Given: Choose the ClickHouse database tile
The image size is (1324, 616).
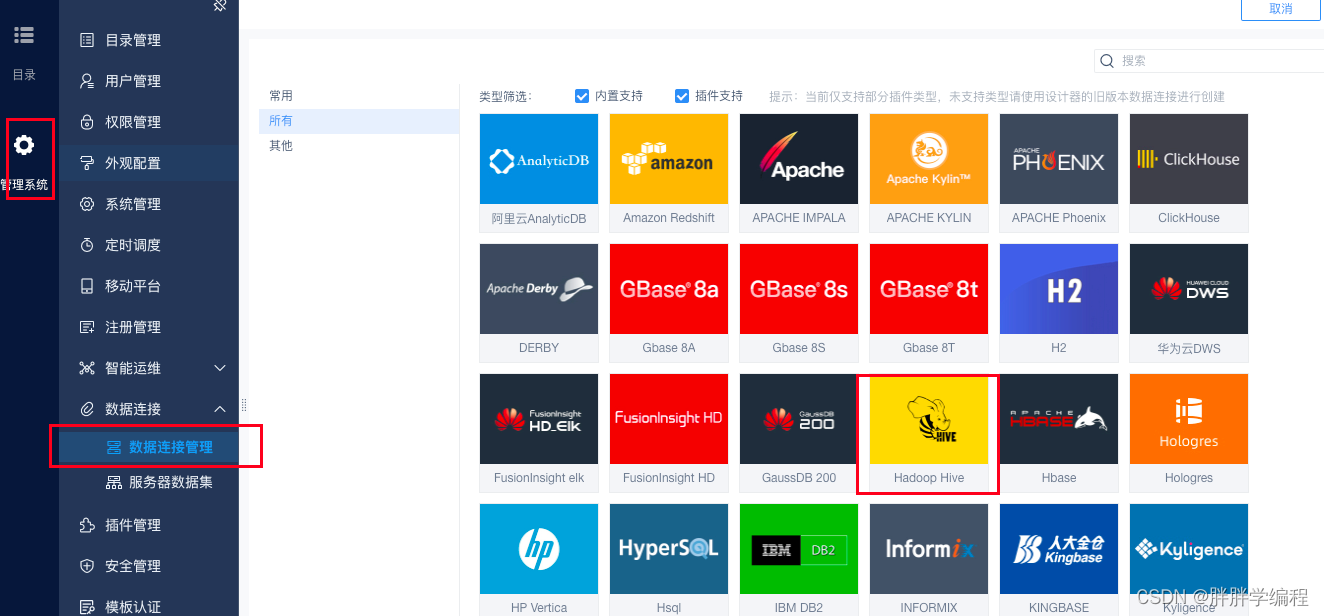Looking at the screenshot, I should tap(1189, 173).
